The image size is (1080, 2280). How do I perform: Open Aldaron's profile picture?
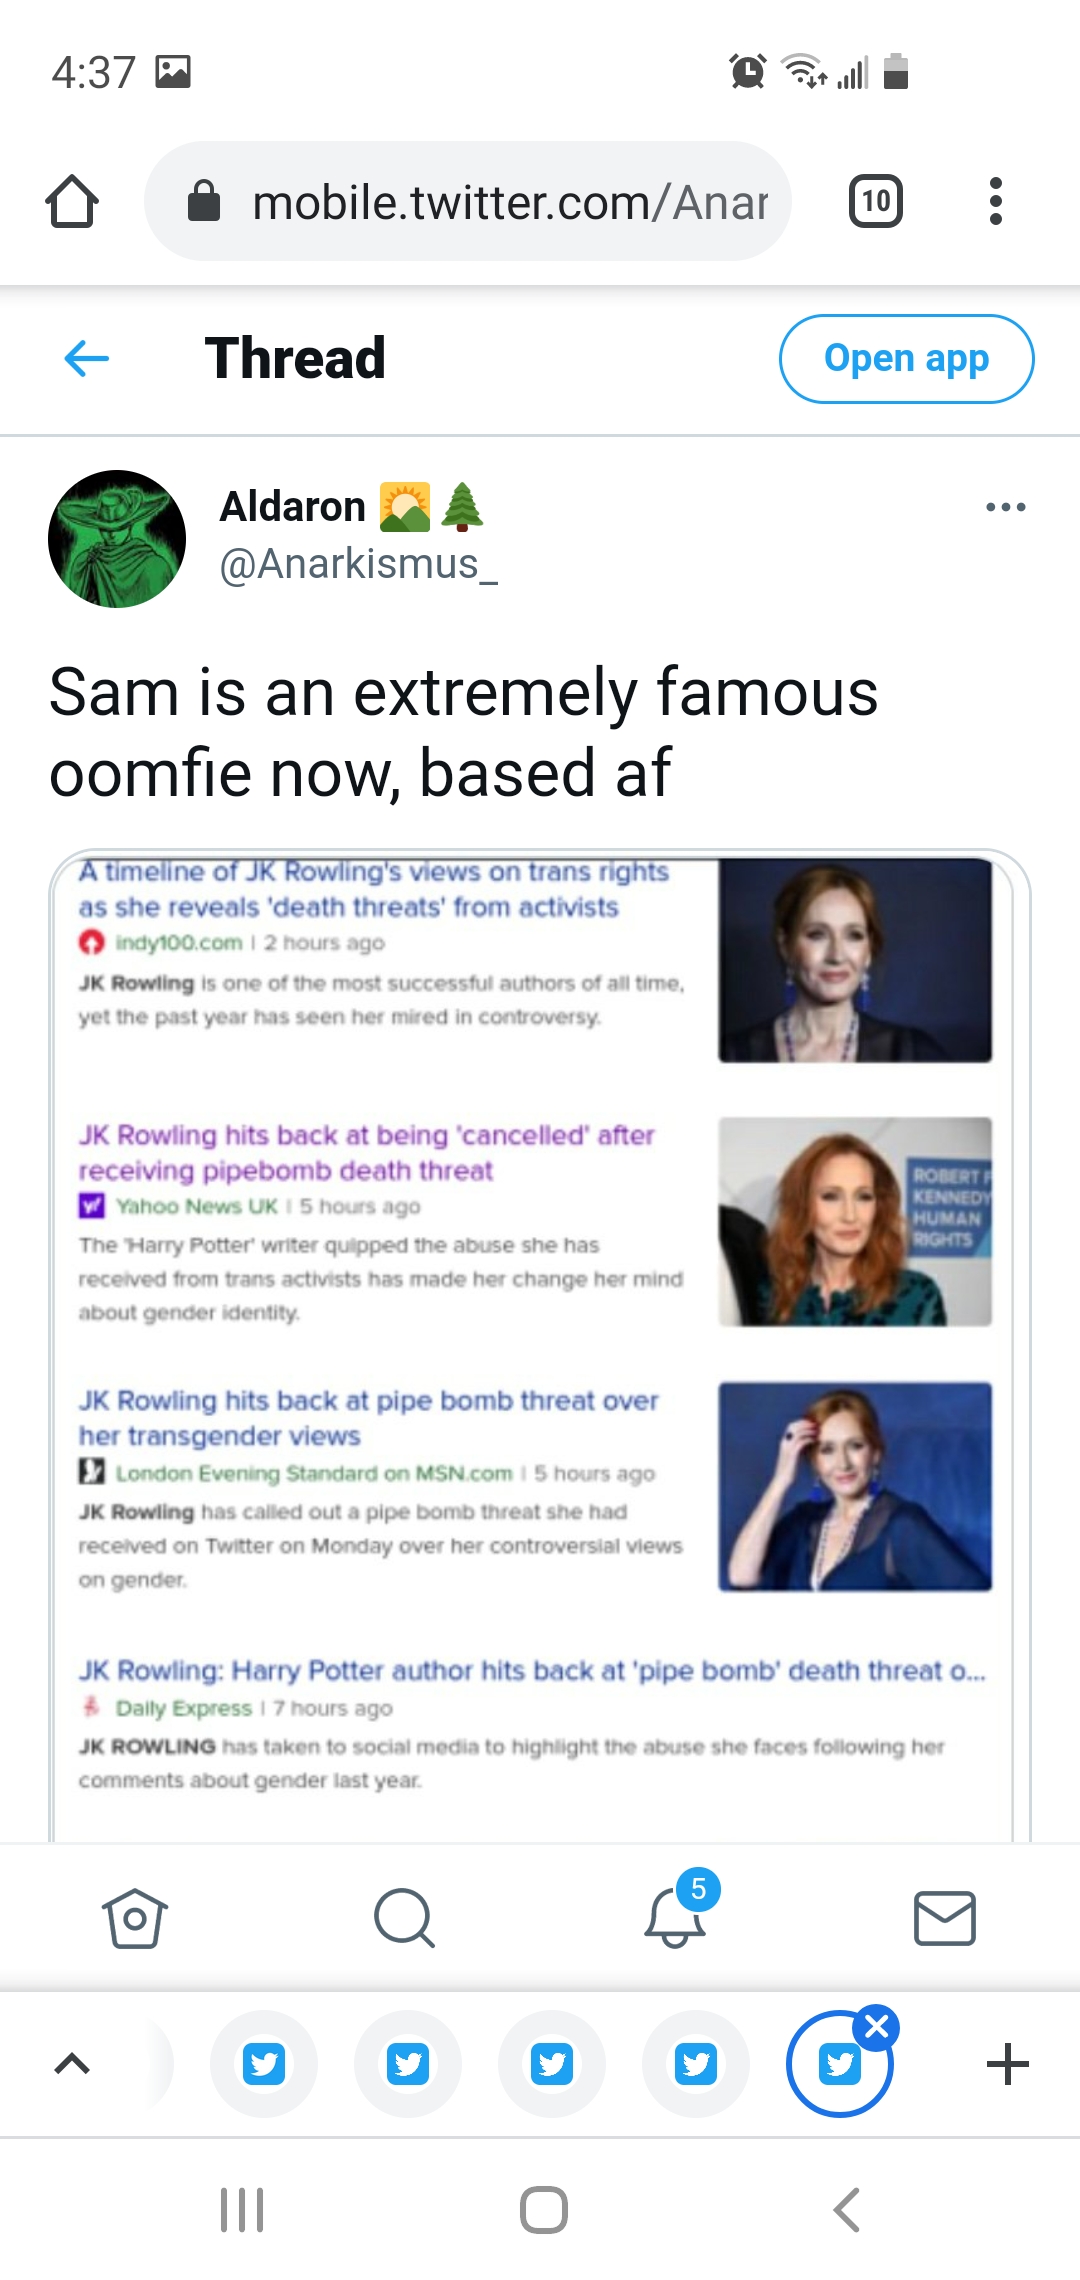click(x=117, y=539)
